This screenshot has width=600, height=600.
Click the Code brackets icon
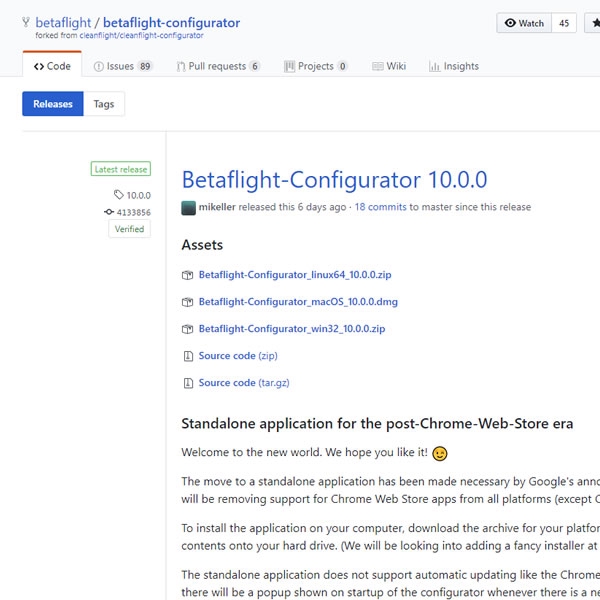(x=39, y=67)
